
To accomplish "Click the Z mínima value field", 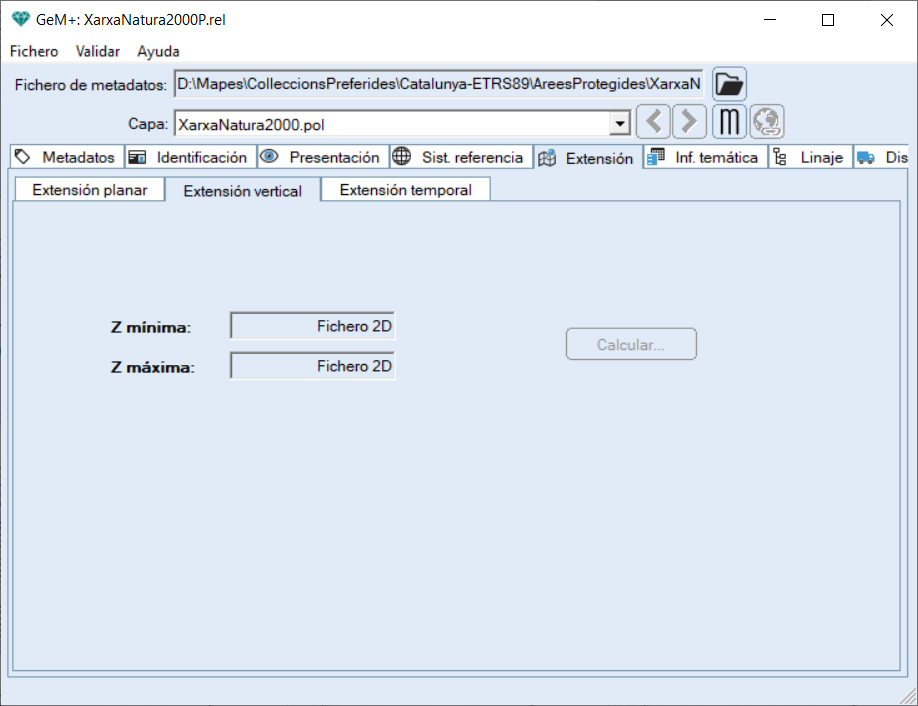I will tap(313, 326).
